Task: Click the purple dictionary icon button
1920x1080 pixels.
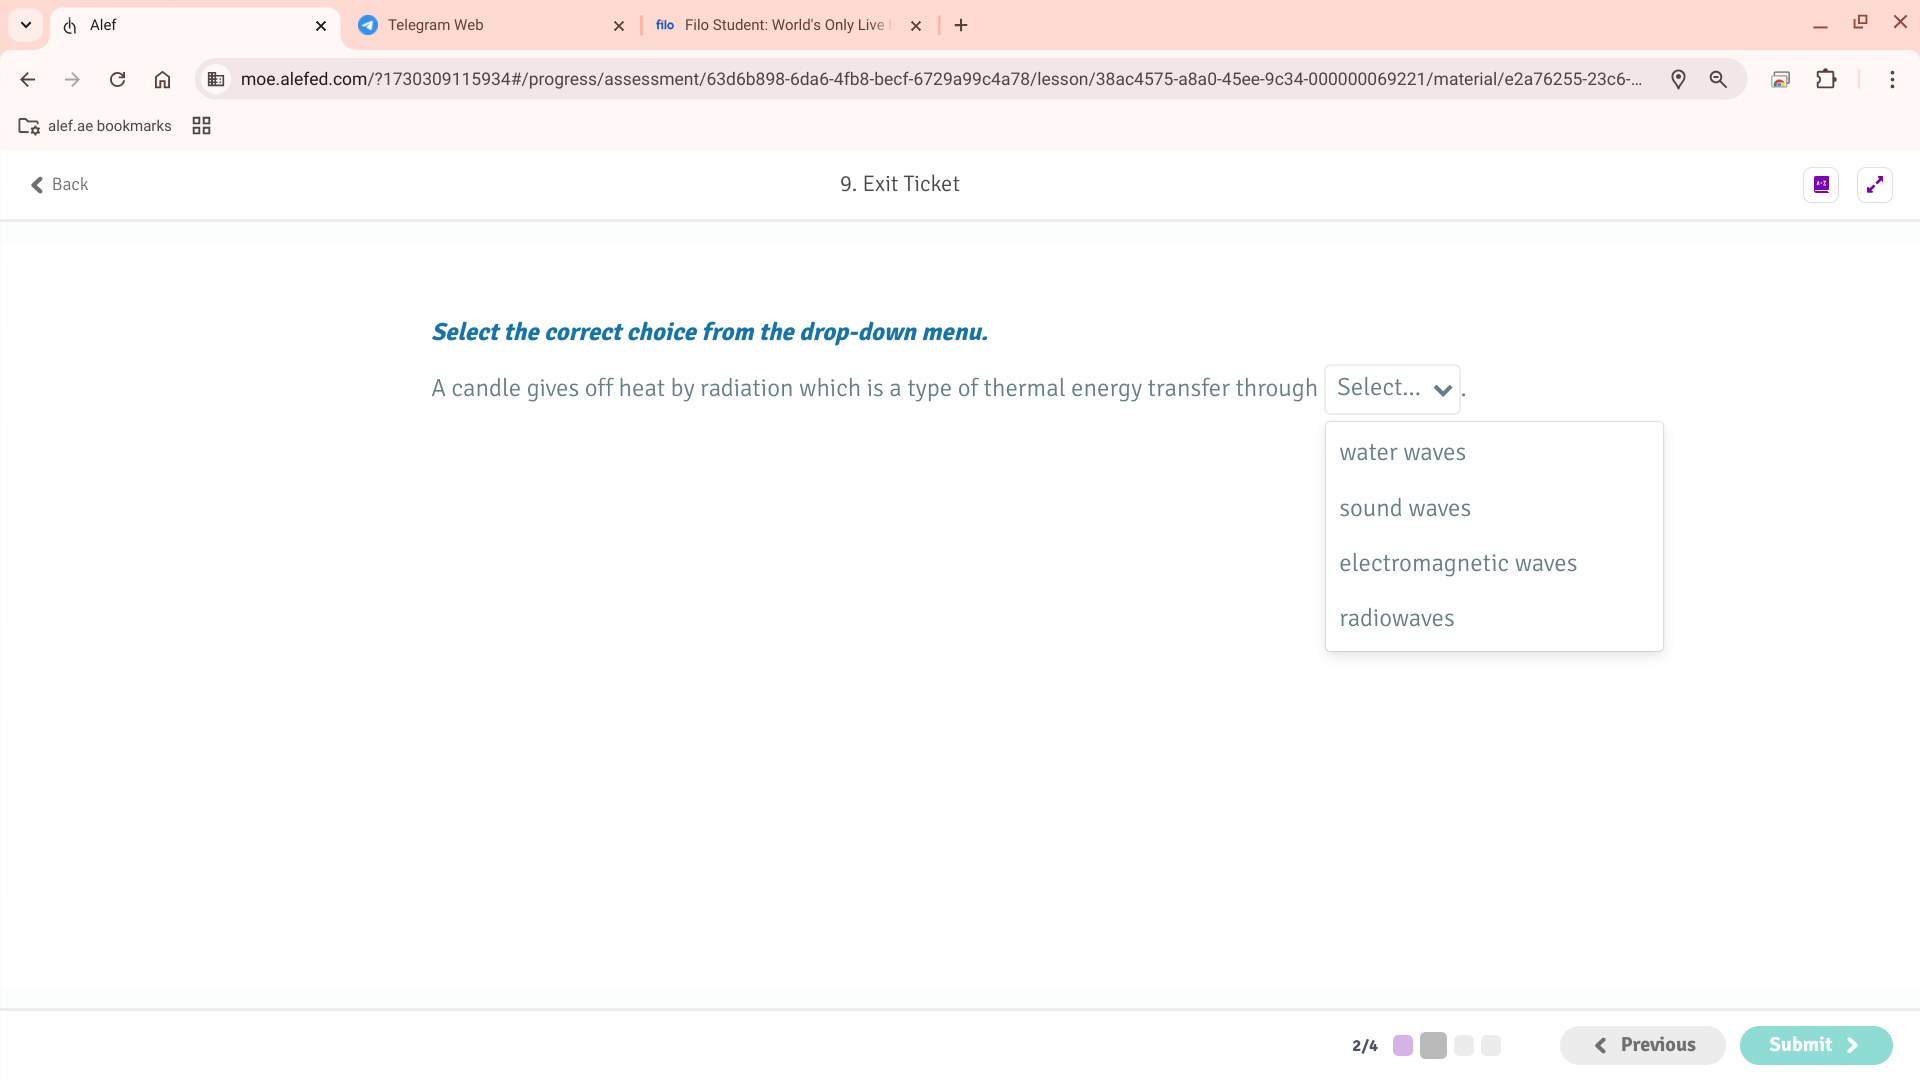Action: (1821, 184)
